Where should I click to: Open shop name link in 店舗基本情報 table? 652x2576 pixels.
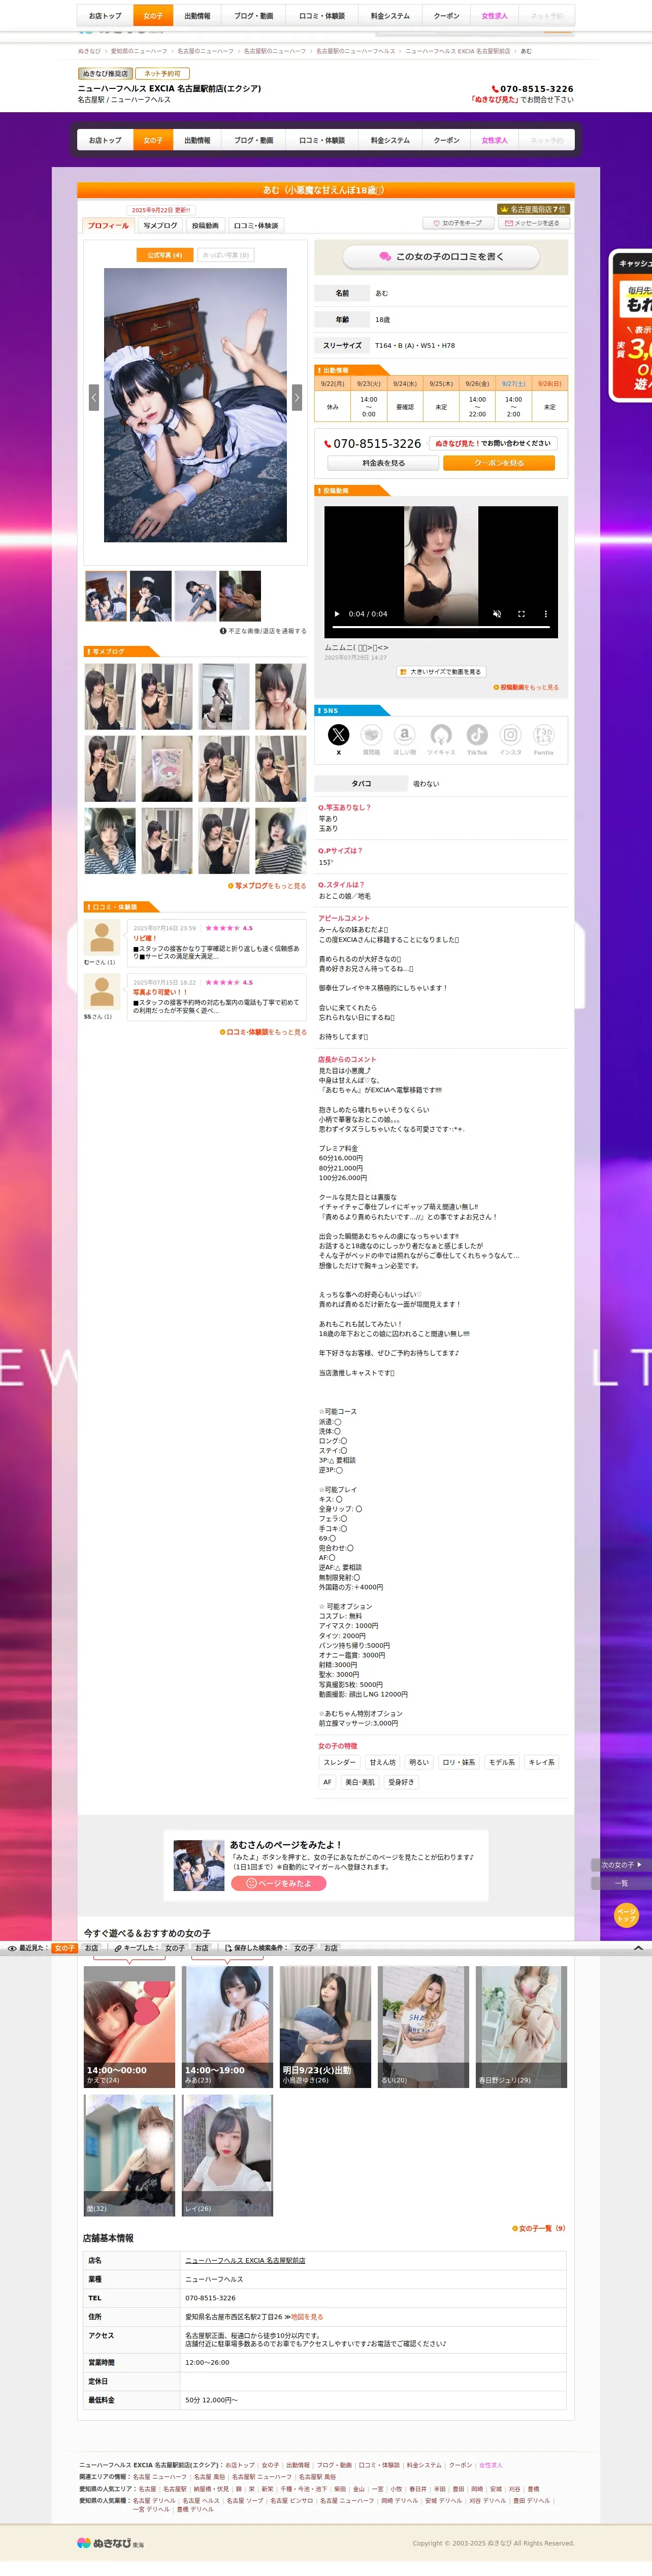pyautogui.click(x=245, y=2260)
